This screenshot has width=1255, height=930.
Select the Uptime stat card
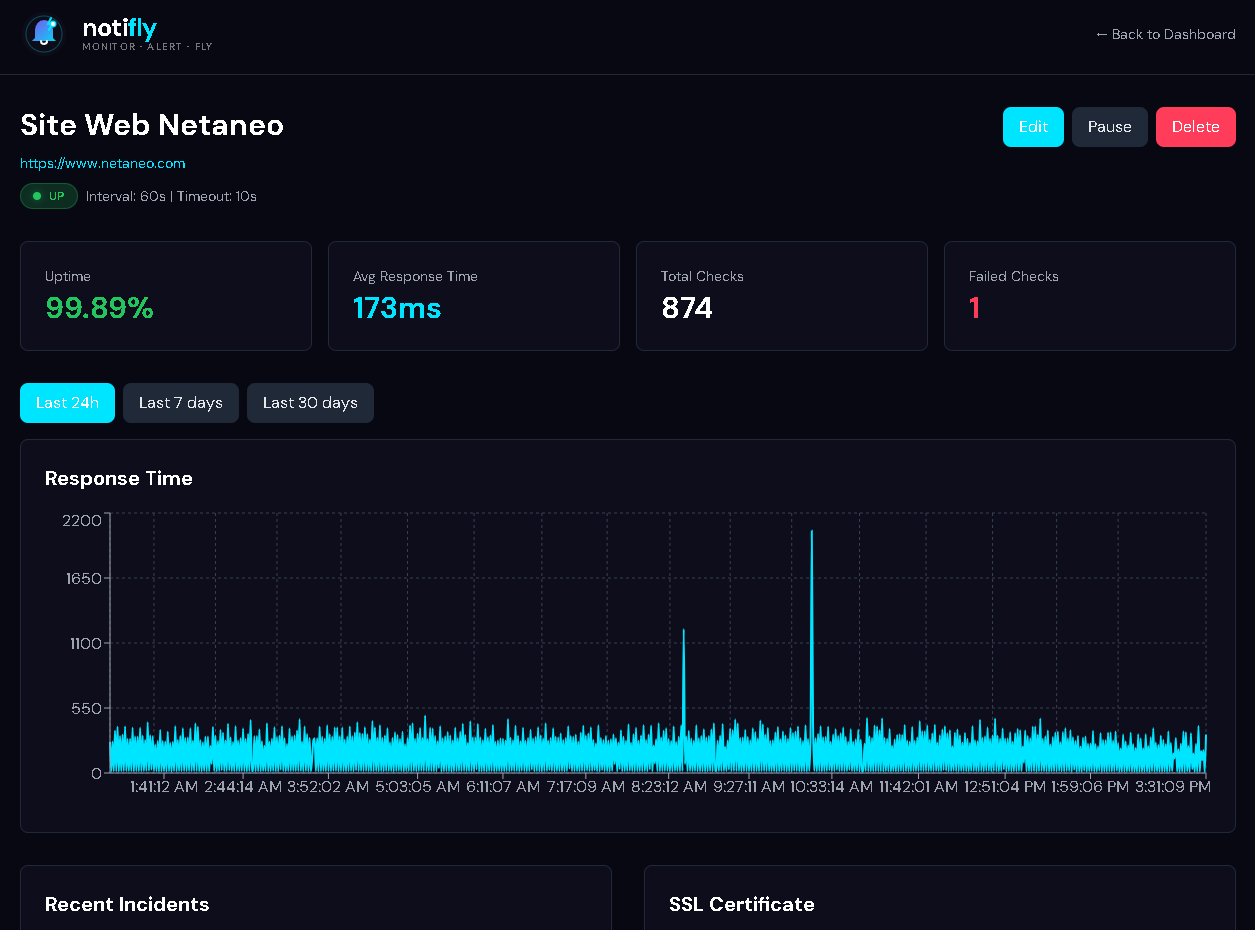pyautogui.click(x=165, y=295)
